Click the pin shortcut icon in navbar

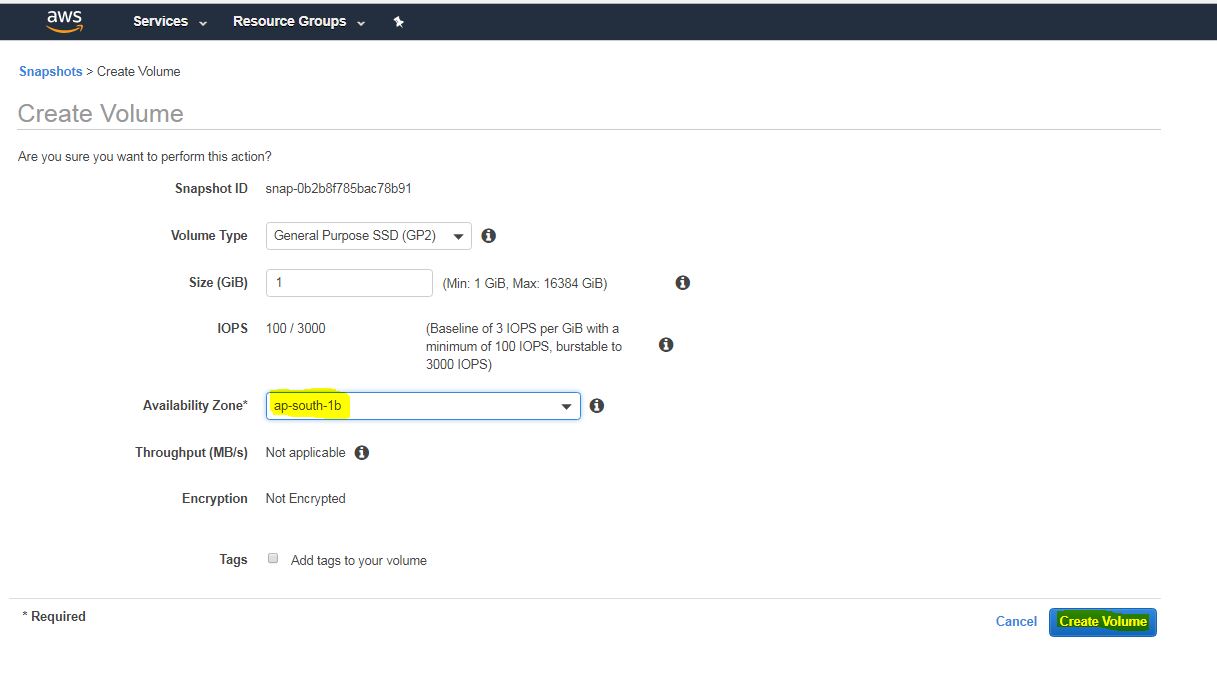click(x=398, y=22)
